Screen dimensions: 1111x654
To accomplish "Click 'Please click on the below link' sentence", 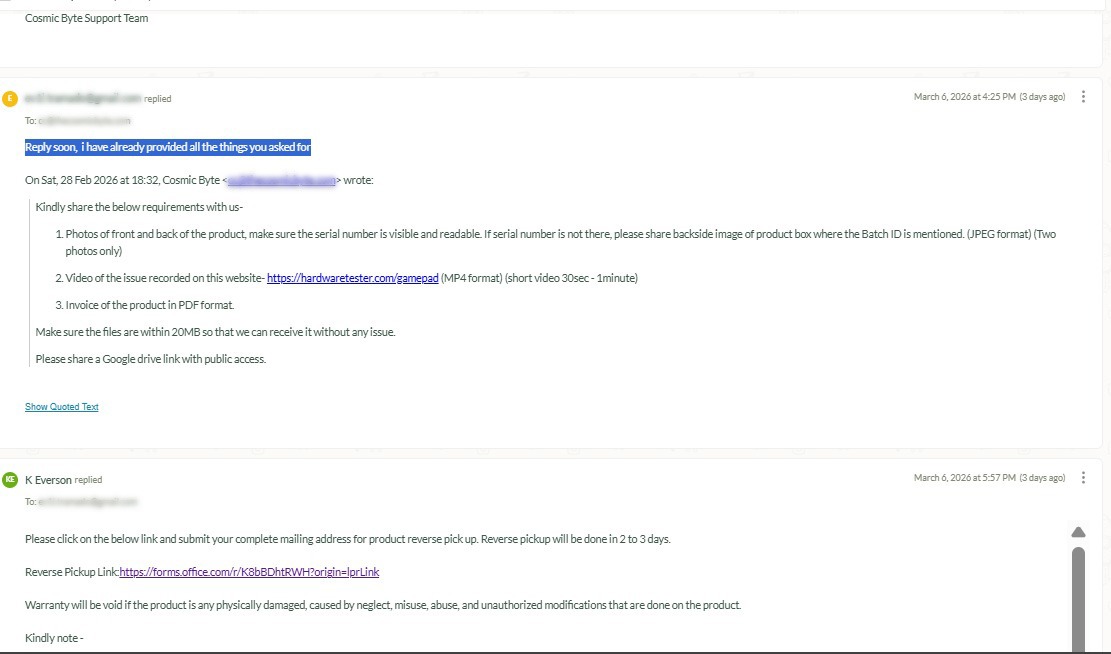I will pos(347,539).
